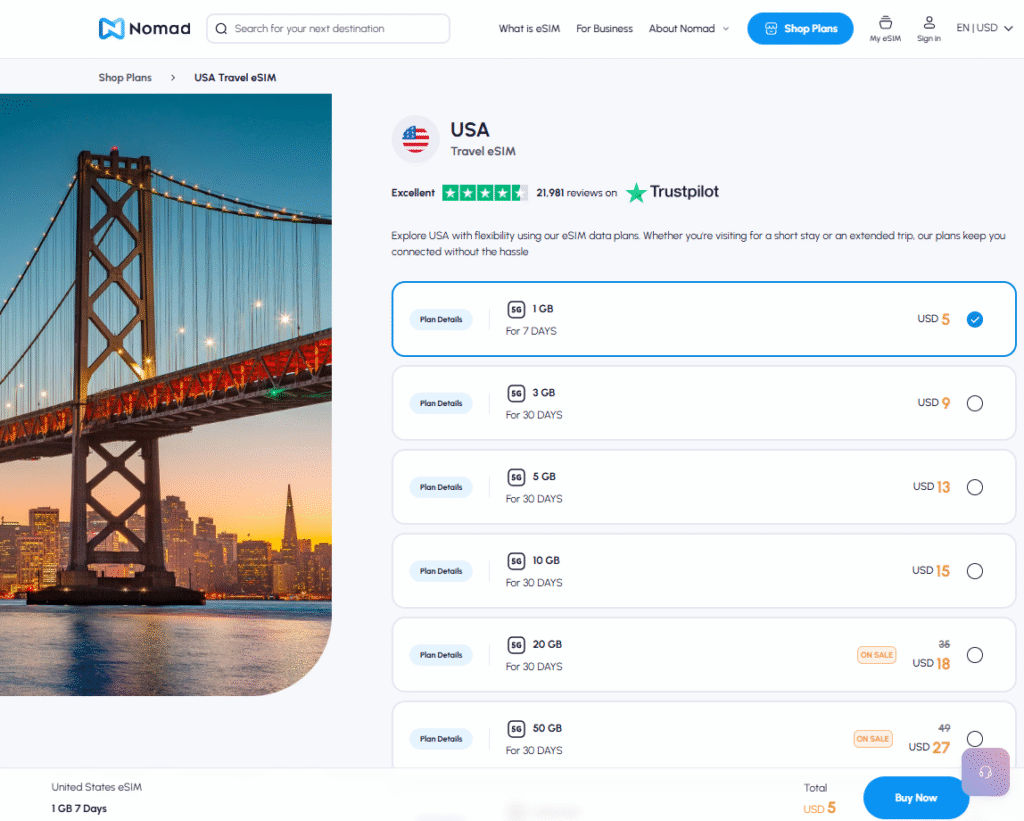The width and height of the screenshot is (1024, 821).
Task: Click the Trustpilot star logo
Action: 636,192
